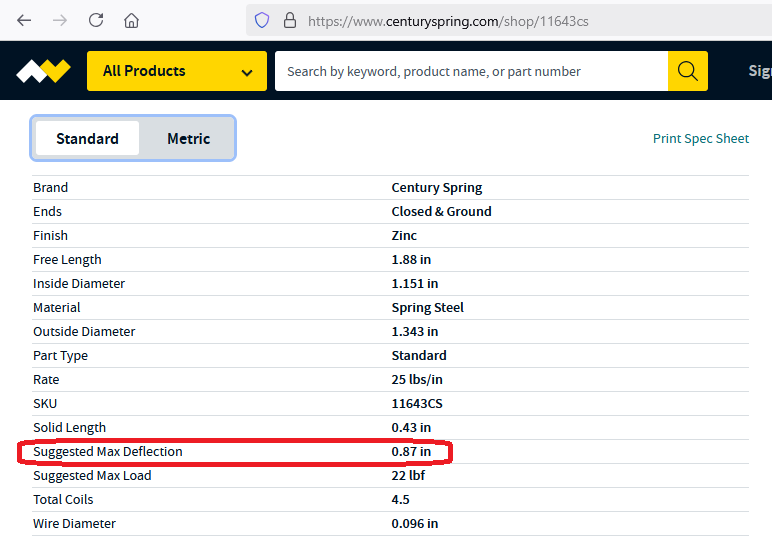Select the SKU value '11643CS'

pos(417,404)
